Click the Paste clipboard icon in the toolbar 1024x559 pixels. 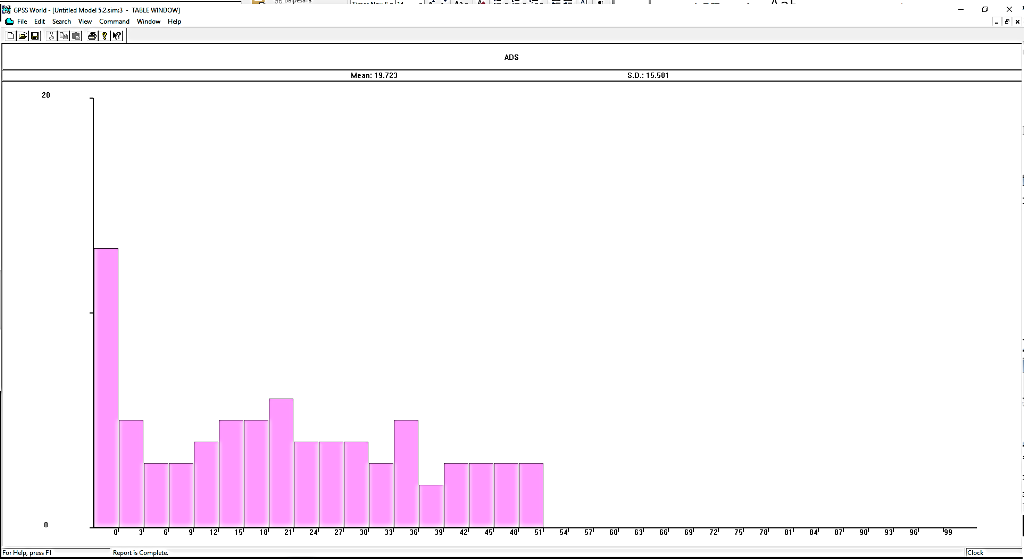(76, 36)
